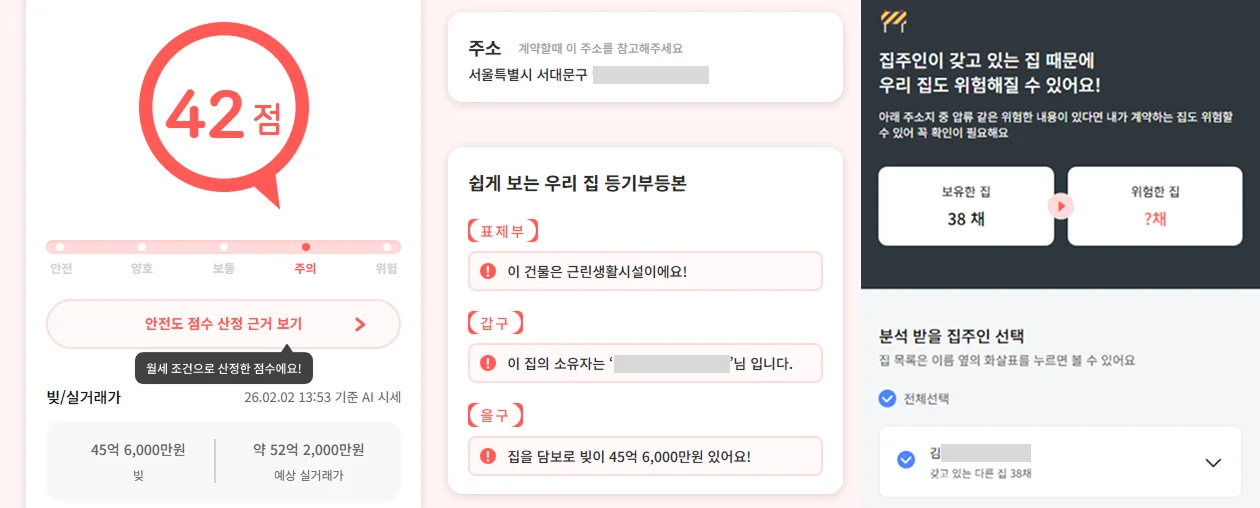Click the 표제부 bracket label

[x=503, y=232]
